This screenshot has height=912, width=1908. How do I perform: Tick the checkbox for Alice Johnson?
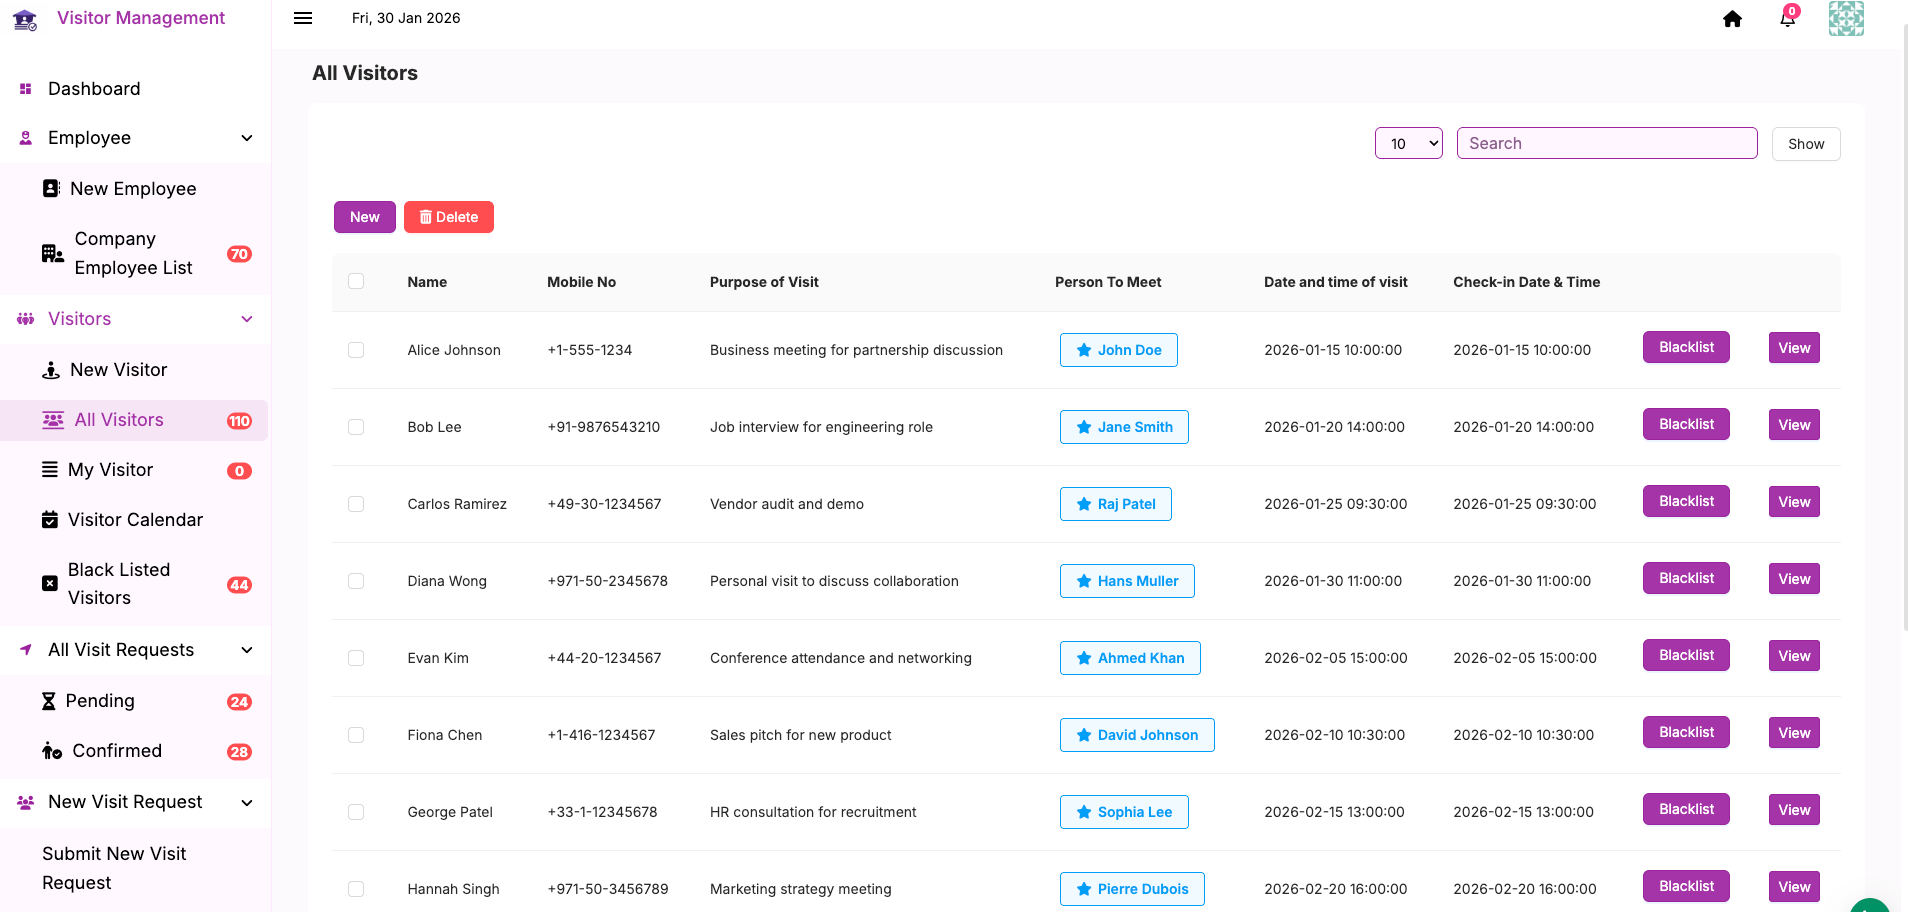click(x=356, y=350)
